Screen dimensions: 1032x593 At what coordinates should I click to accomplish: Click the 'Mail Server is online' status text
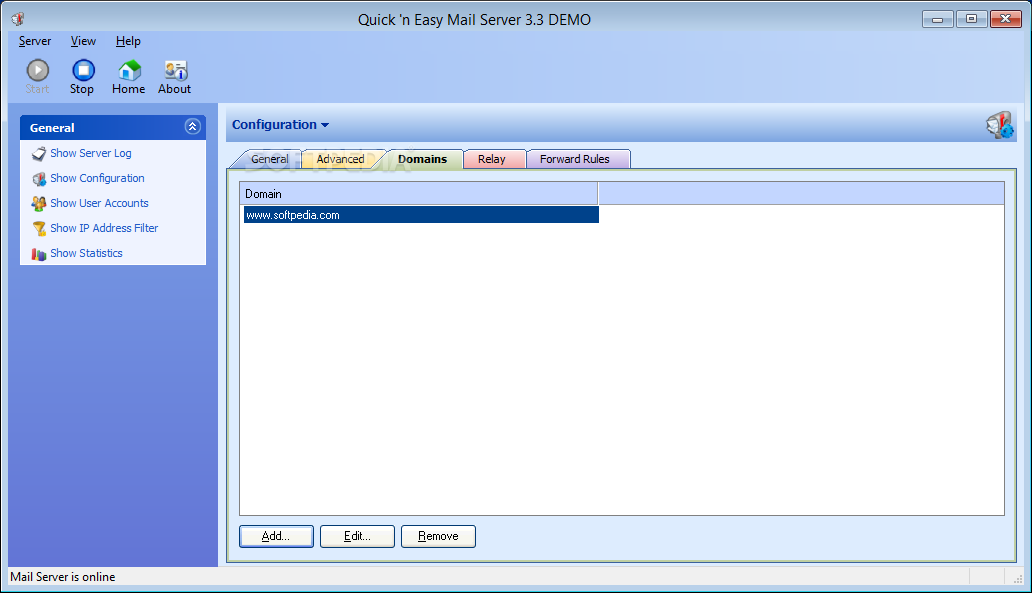pyautogui.click(x=63, y=577)
